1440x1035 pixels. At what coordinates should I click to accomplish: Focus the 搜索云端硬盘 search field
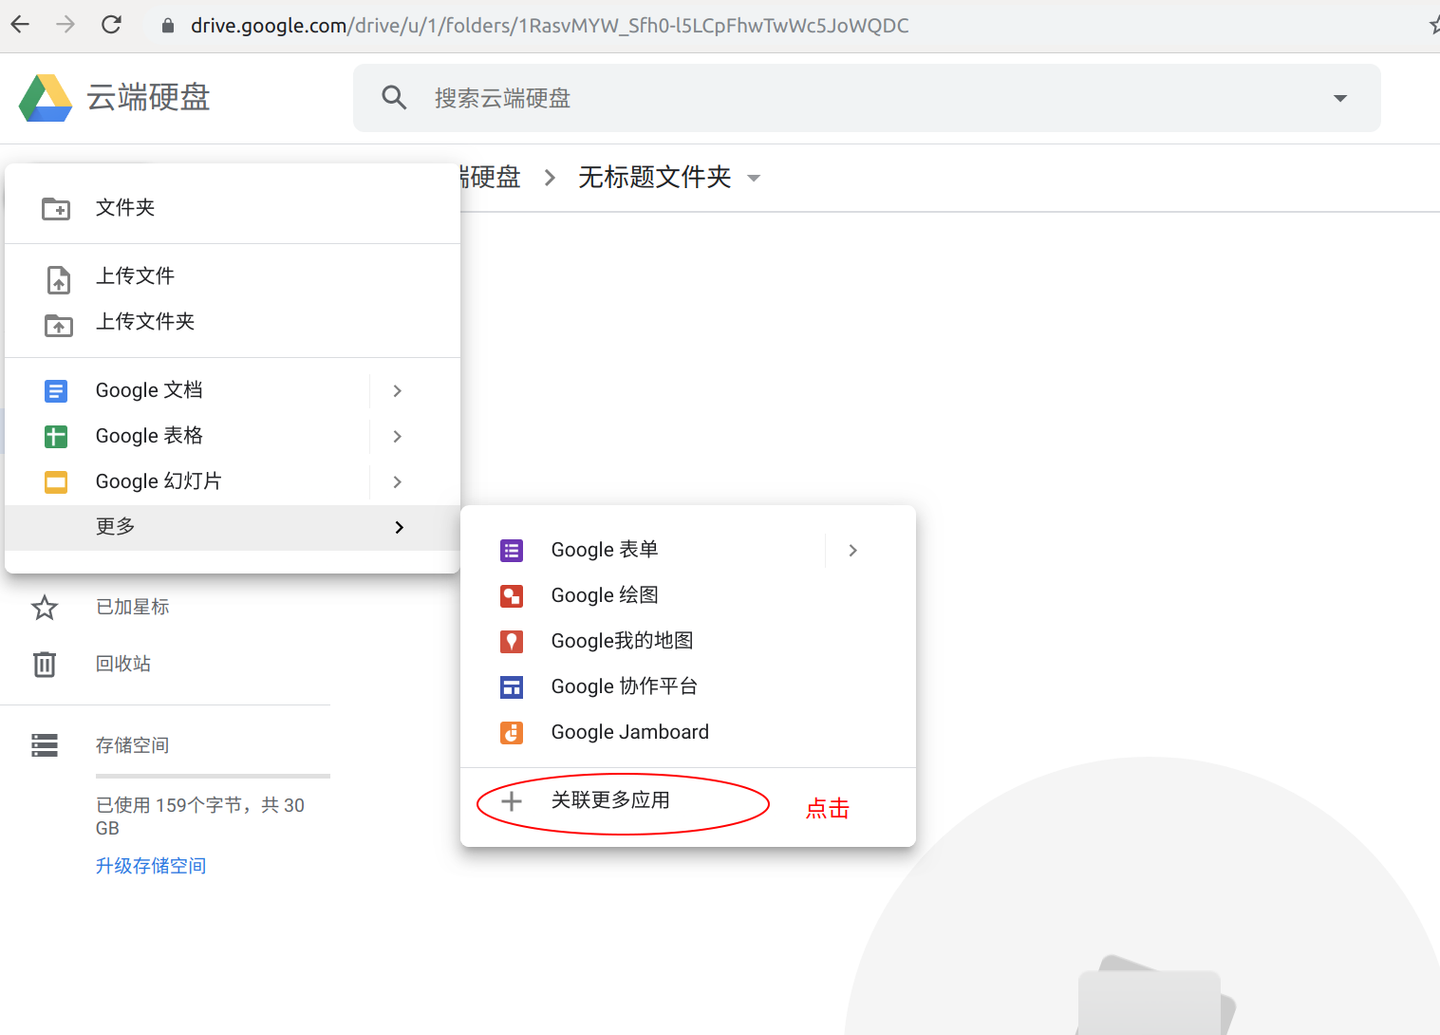pyautogui.click(x=867, y=98)
